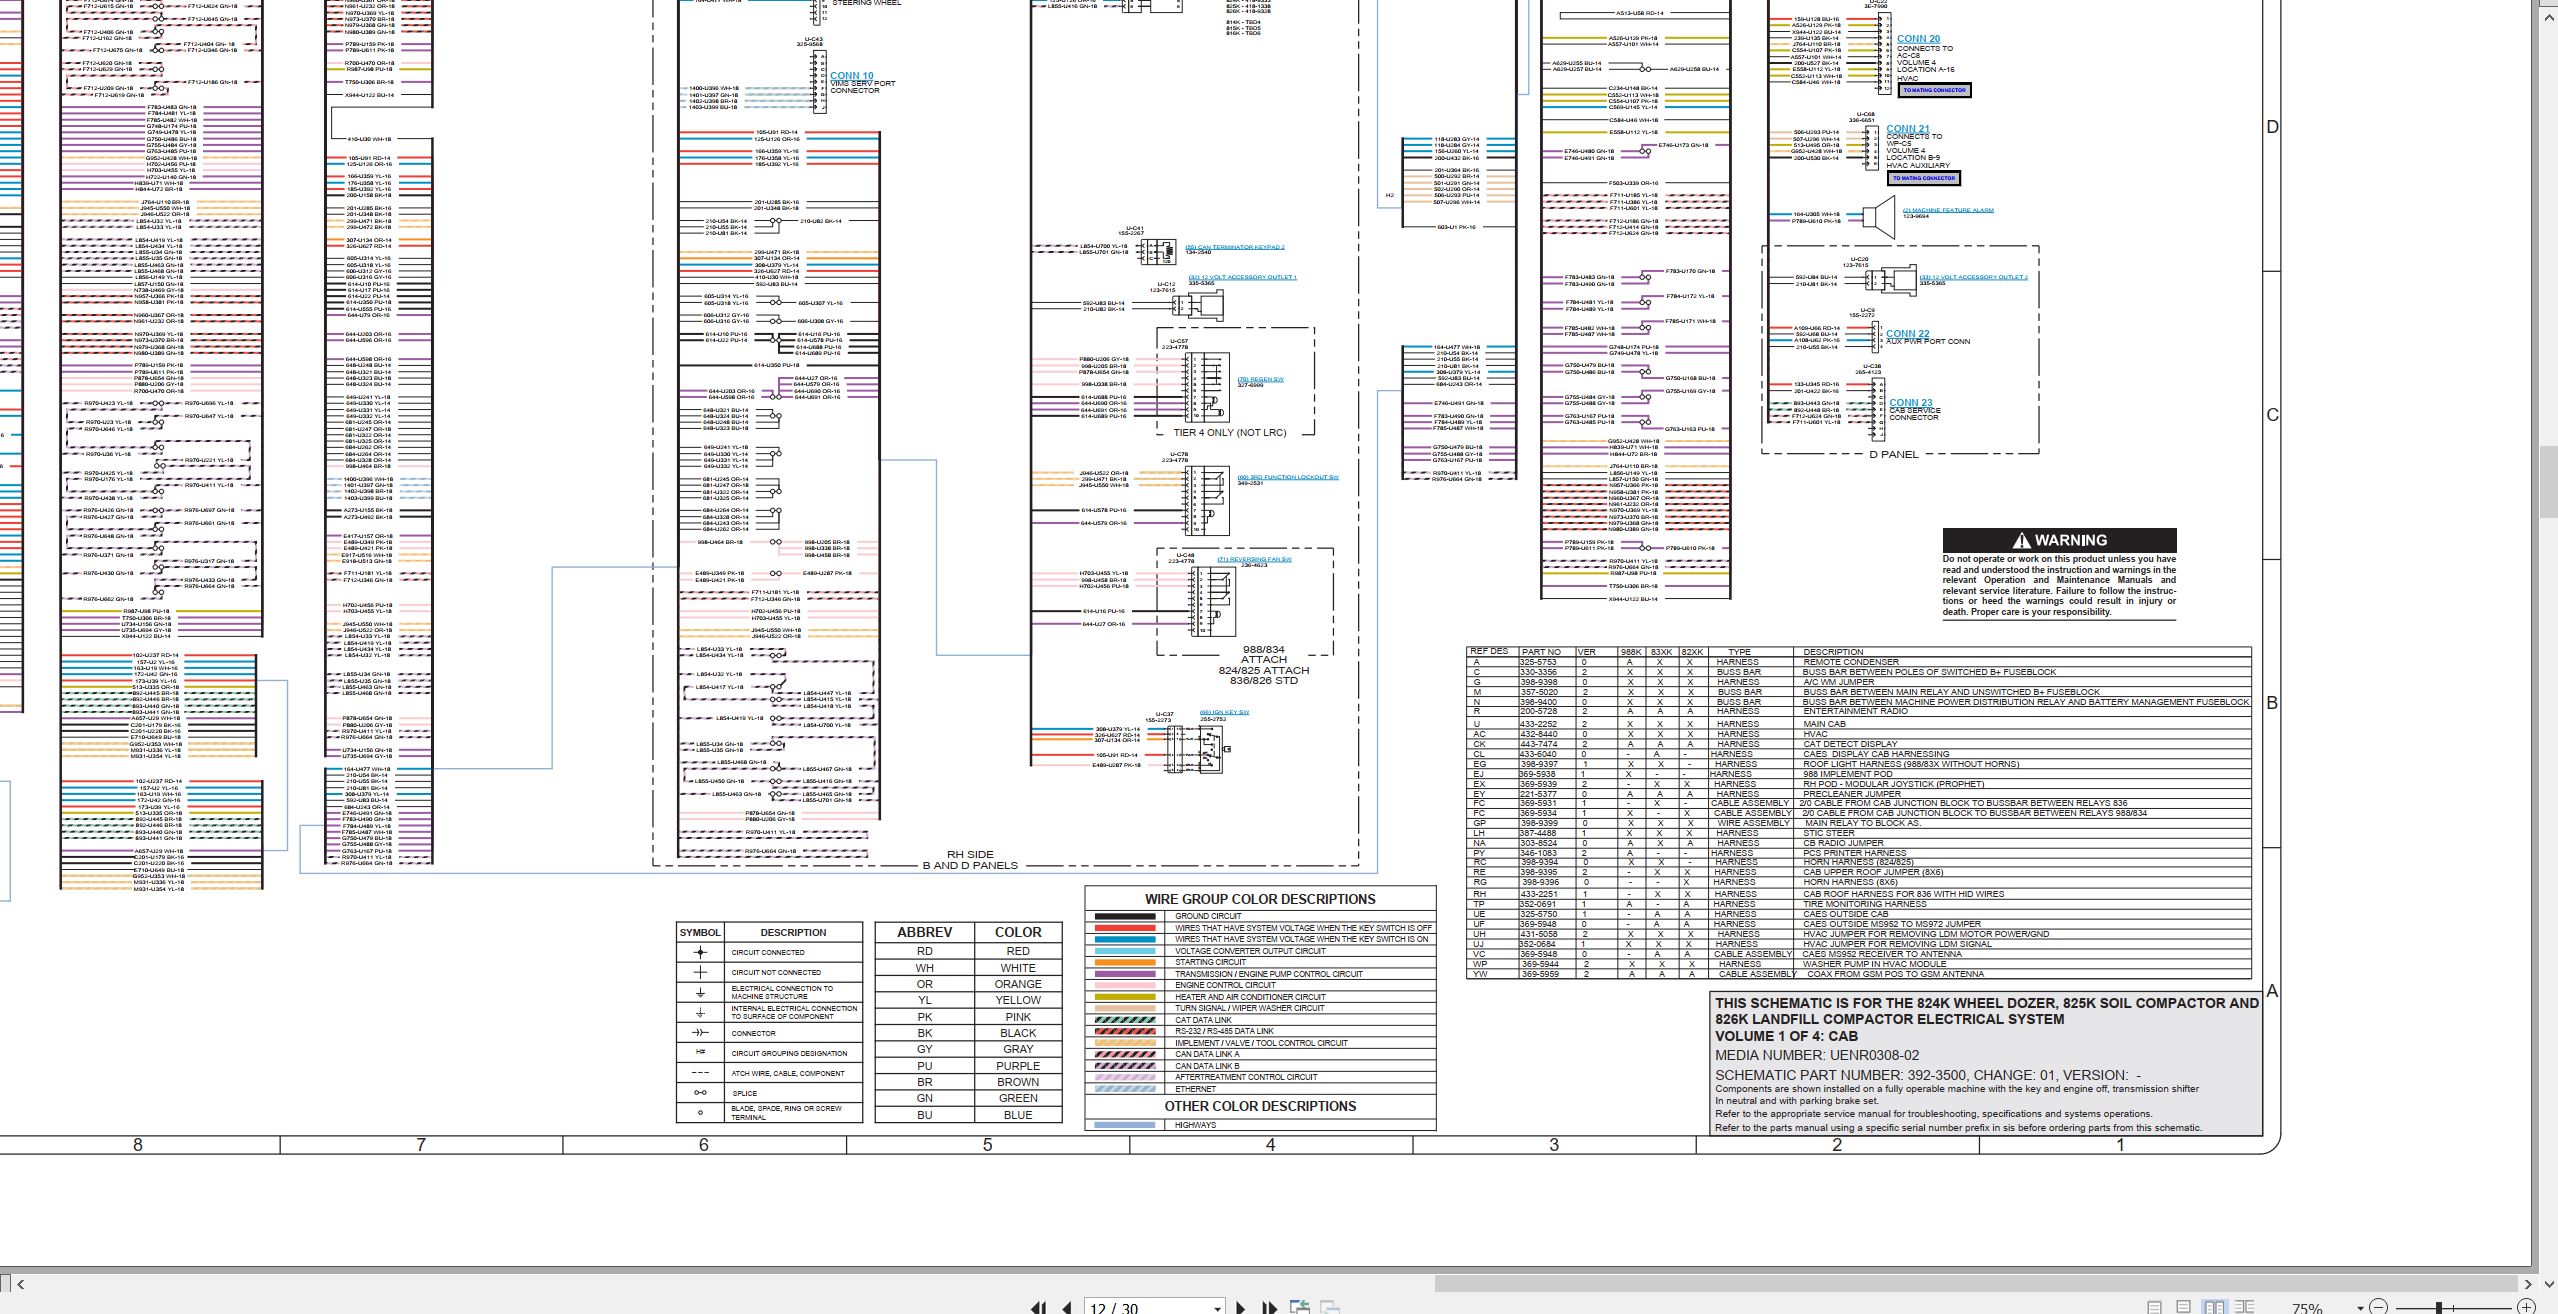2558x1314 pixels.
Task: Enable single page continuous scrolling view
Action: [x=2184, y=1307]
